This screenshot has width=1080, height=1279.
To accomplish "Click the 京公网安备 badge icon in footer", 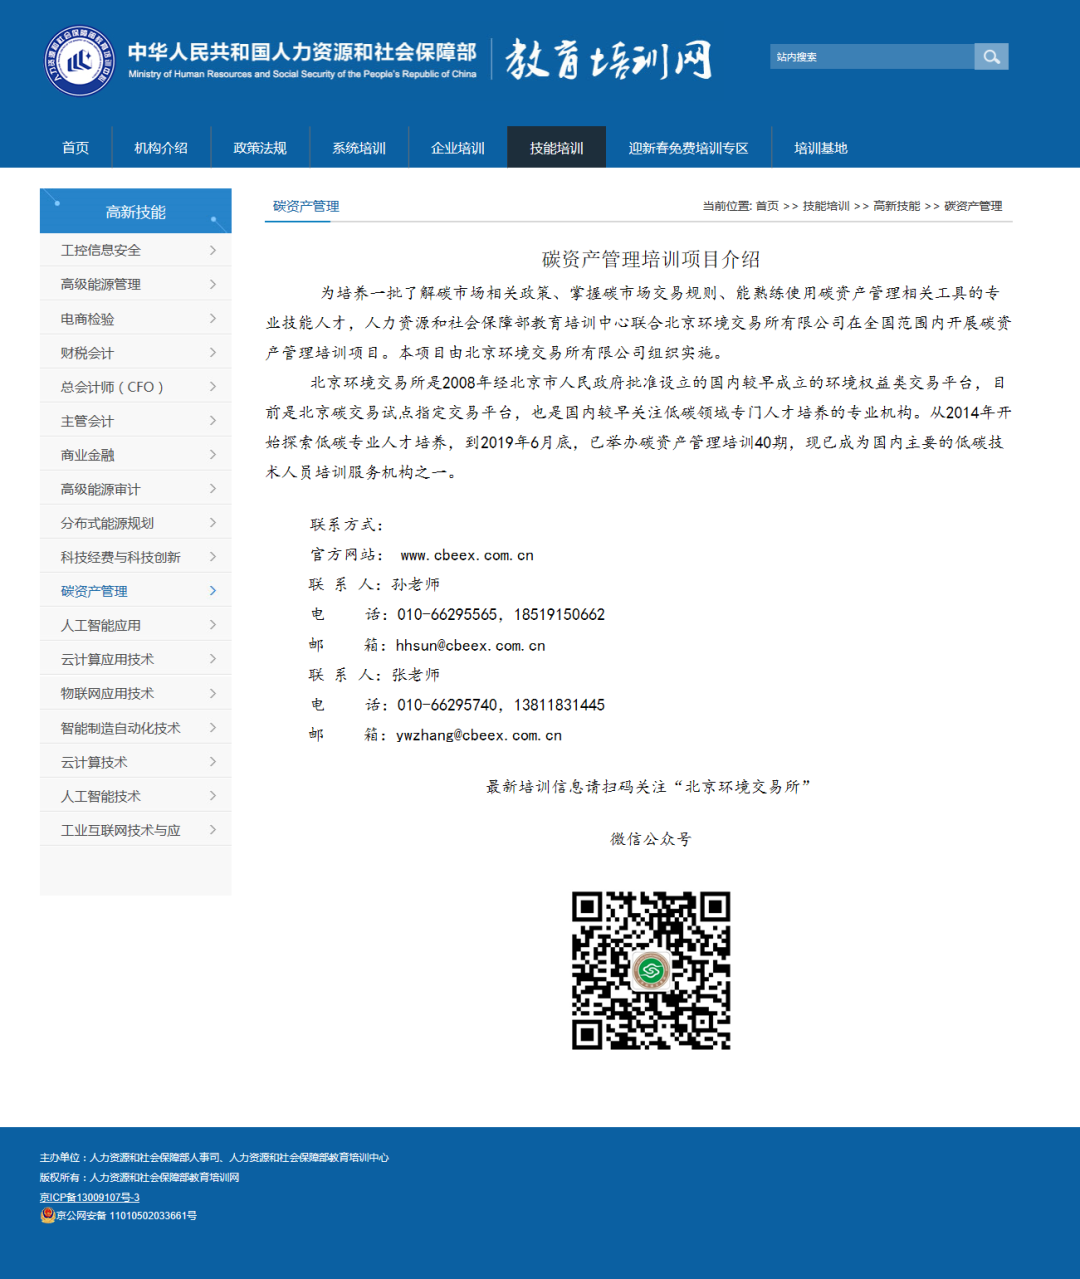I will point(47,1216).
